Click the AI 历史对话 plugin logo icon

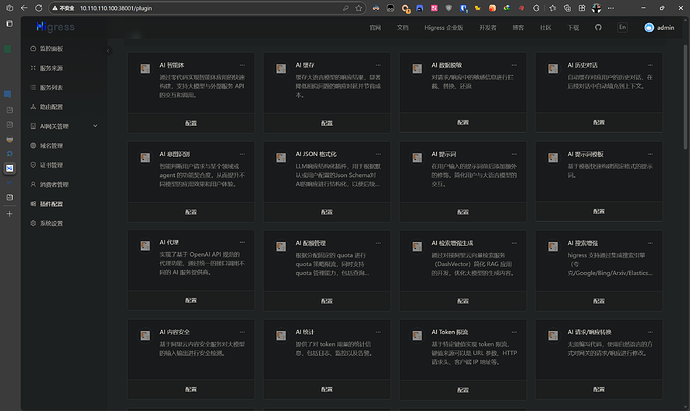tap(553, 69)
